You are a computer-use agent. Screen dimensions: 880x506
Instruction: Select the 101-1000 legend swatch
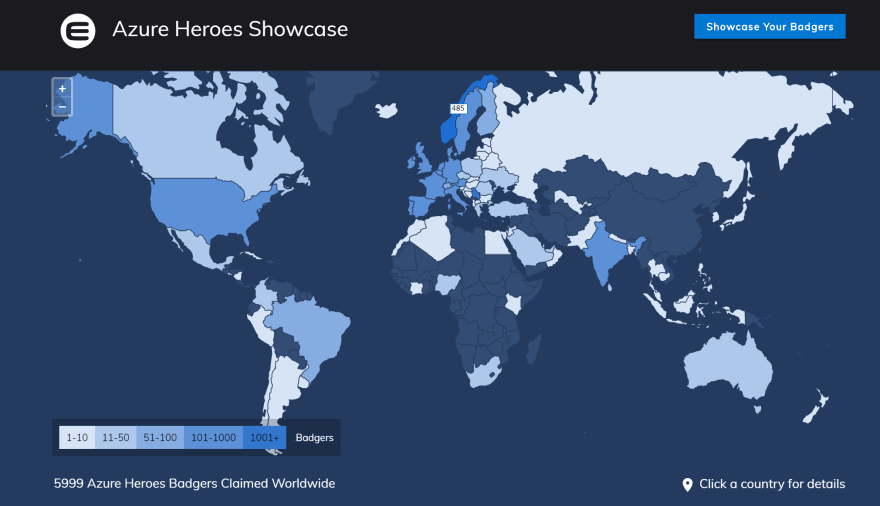click(213, 438)
